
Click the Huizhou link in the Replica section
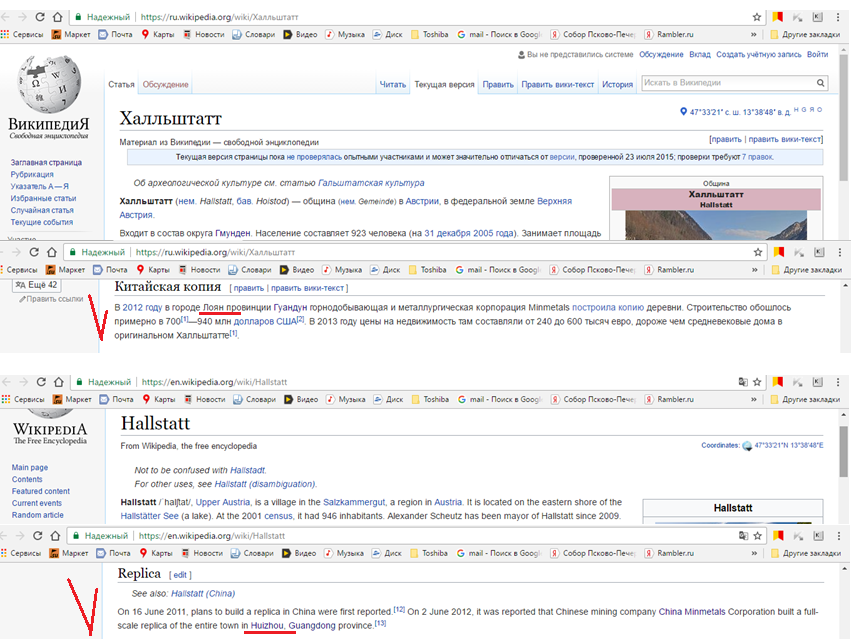[x=267, y=626]
